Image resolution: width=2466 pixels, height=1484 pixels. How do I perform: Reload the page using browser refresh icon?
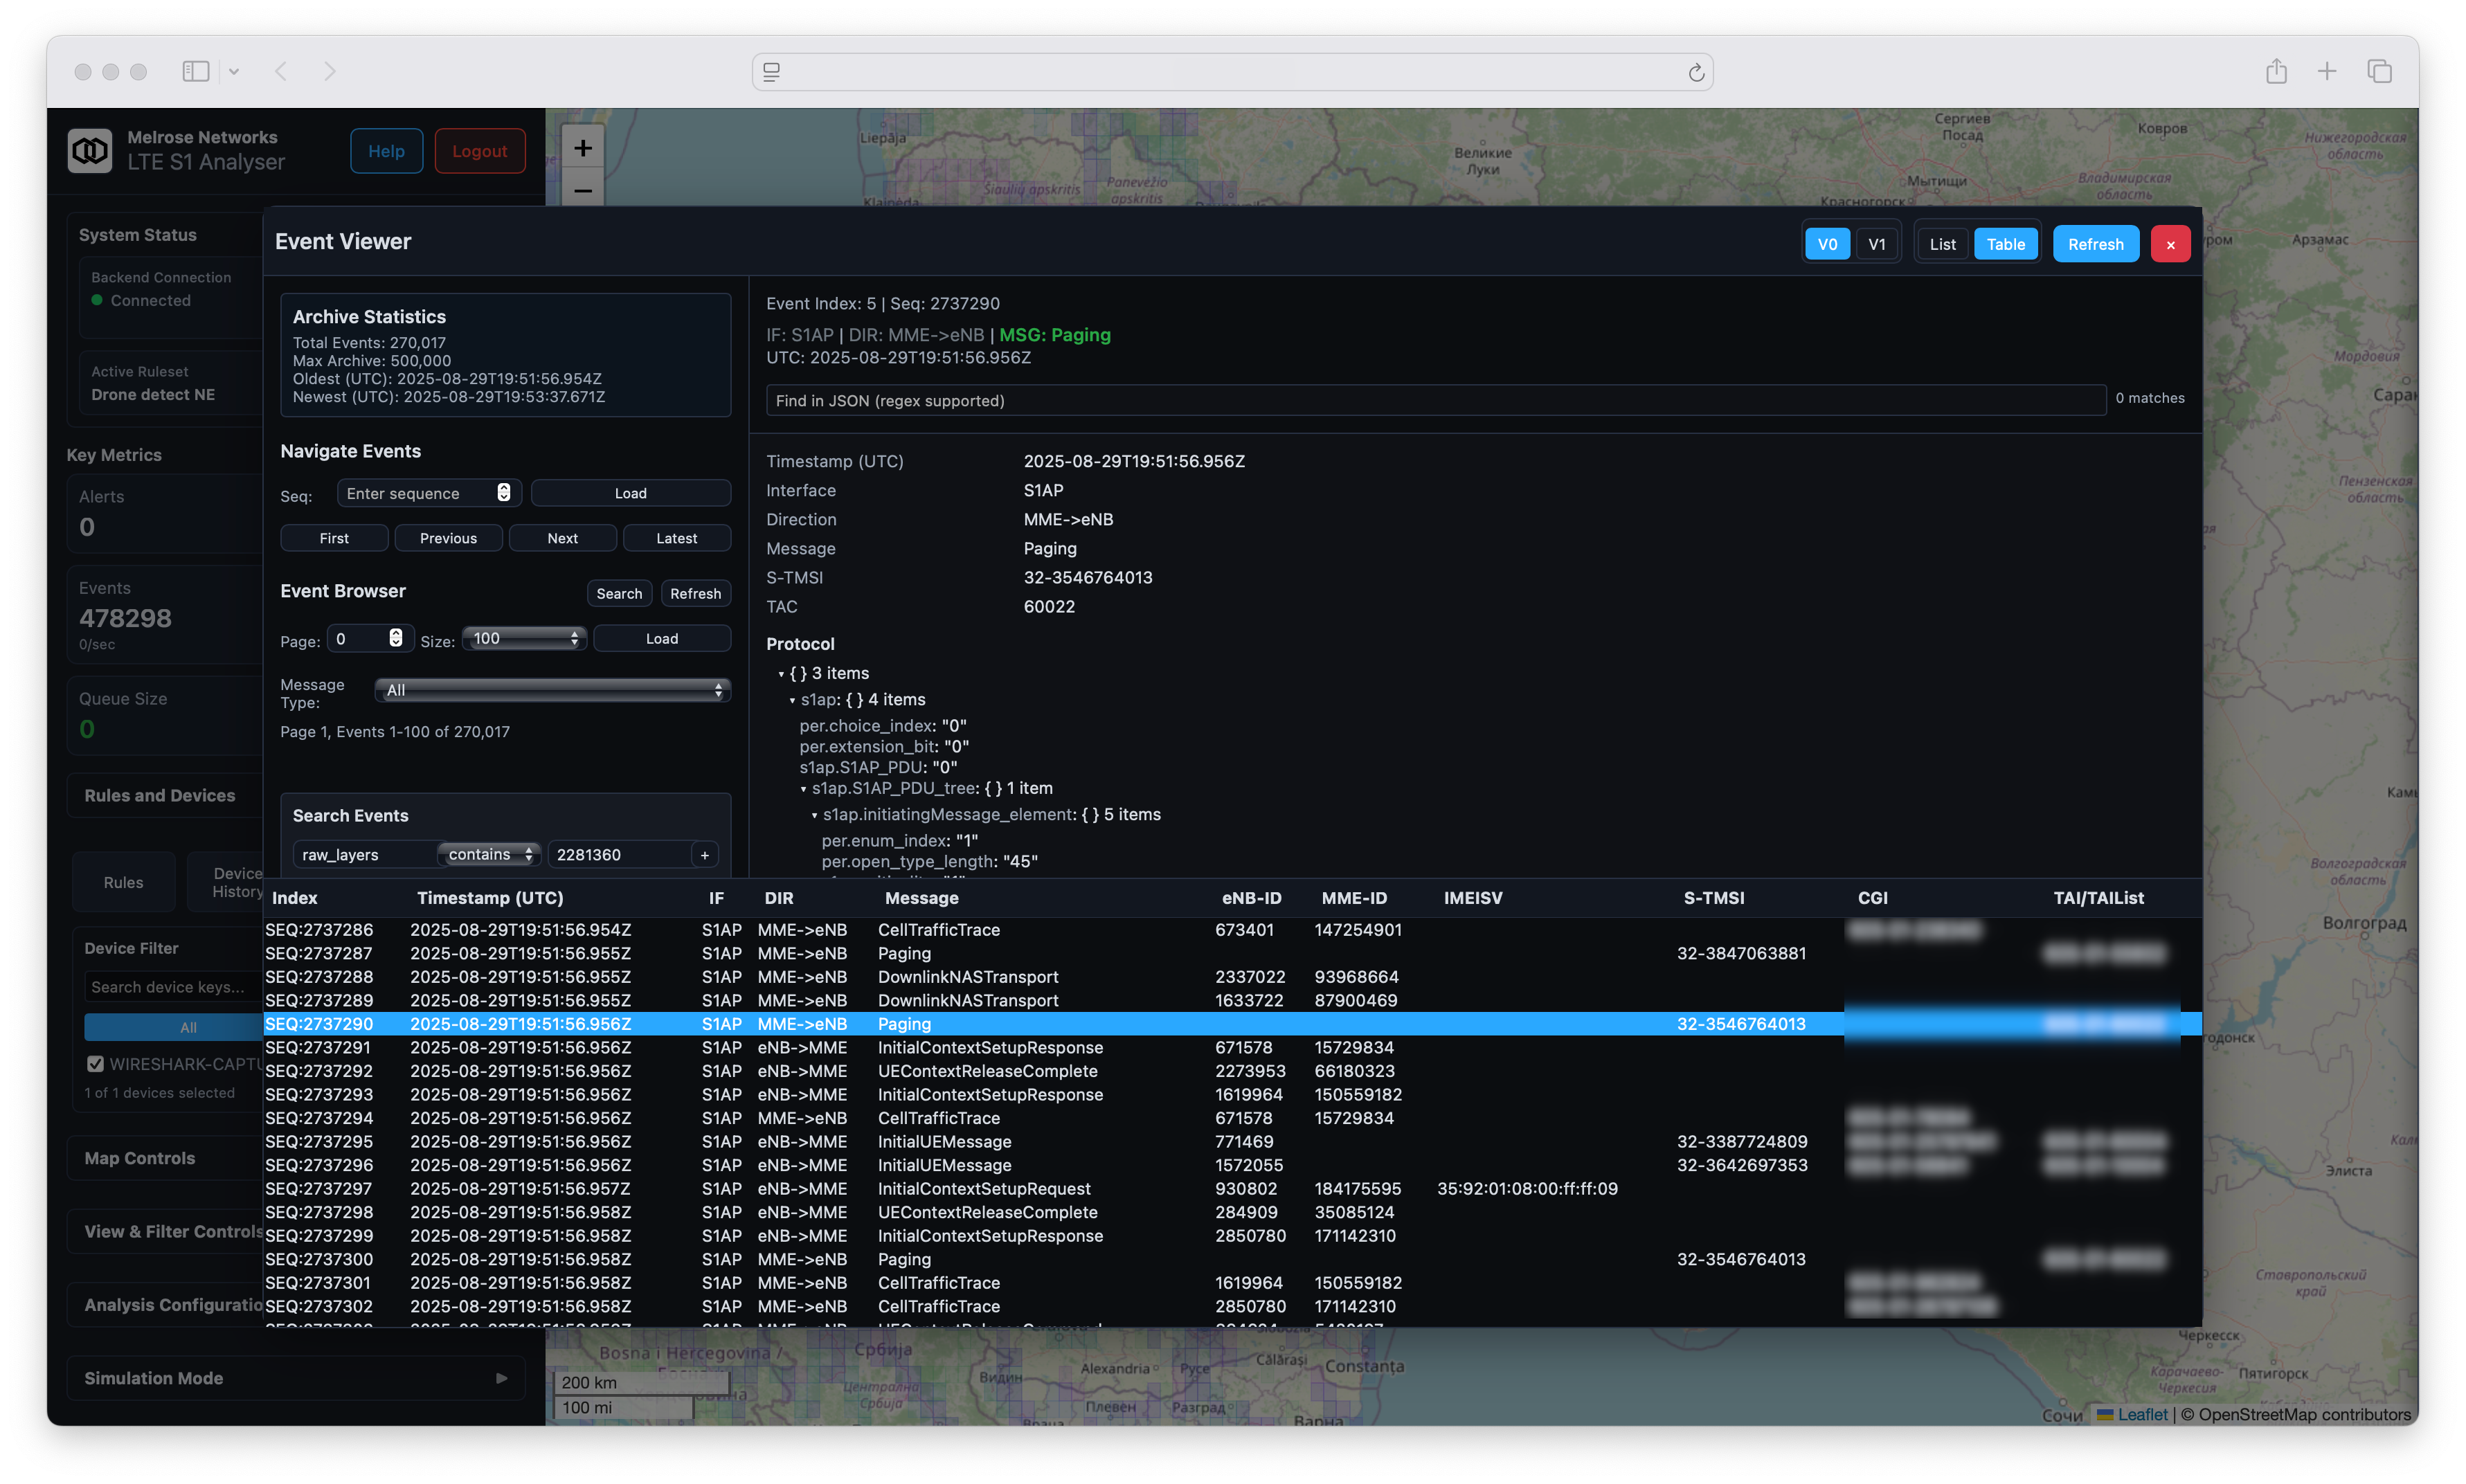pos(1696,72)
